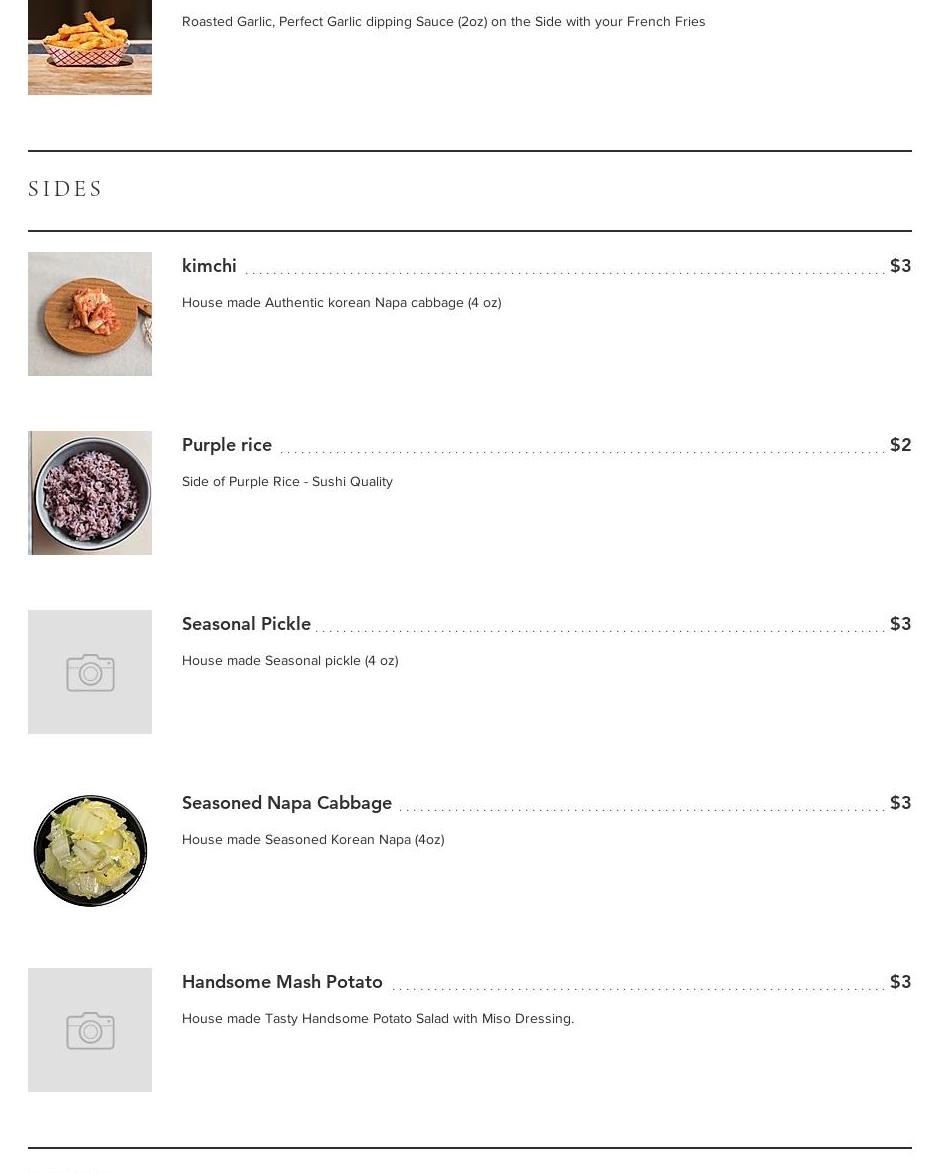Click the "Sushi Quality" Purple rice description

(287, 481)
